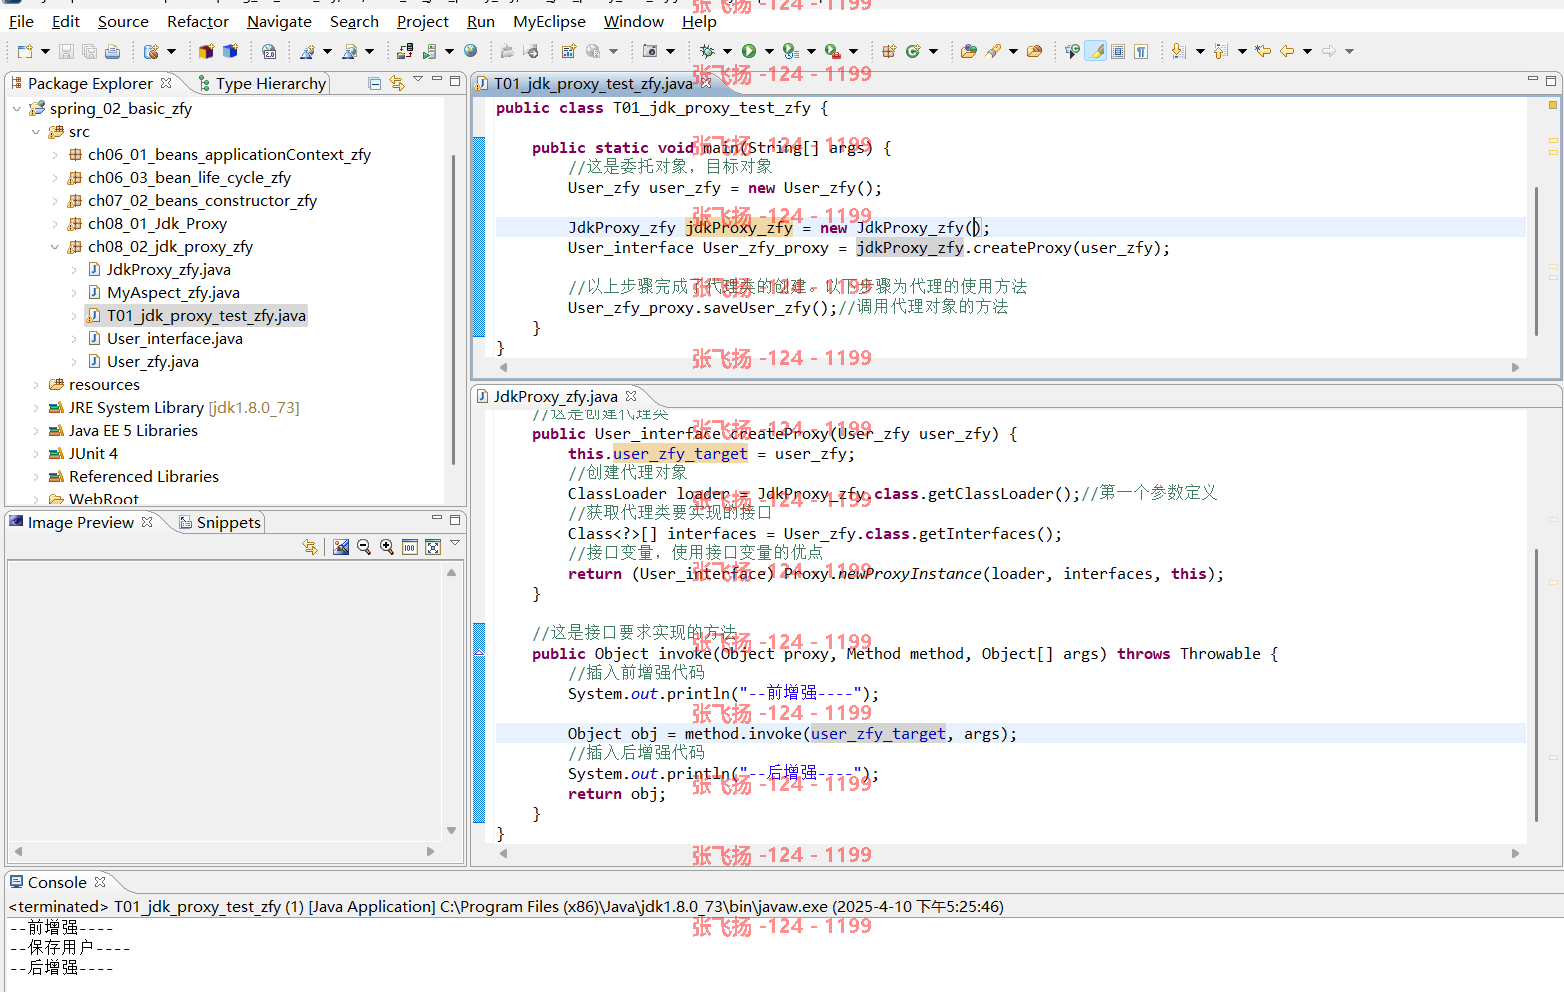Click the green Run button icon

[x=748, y=51]
